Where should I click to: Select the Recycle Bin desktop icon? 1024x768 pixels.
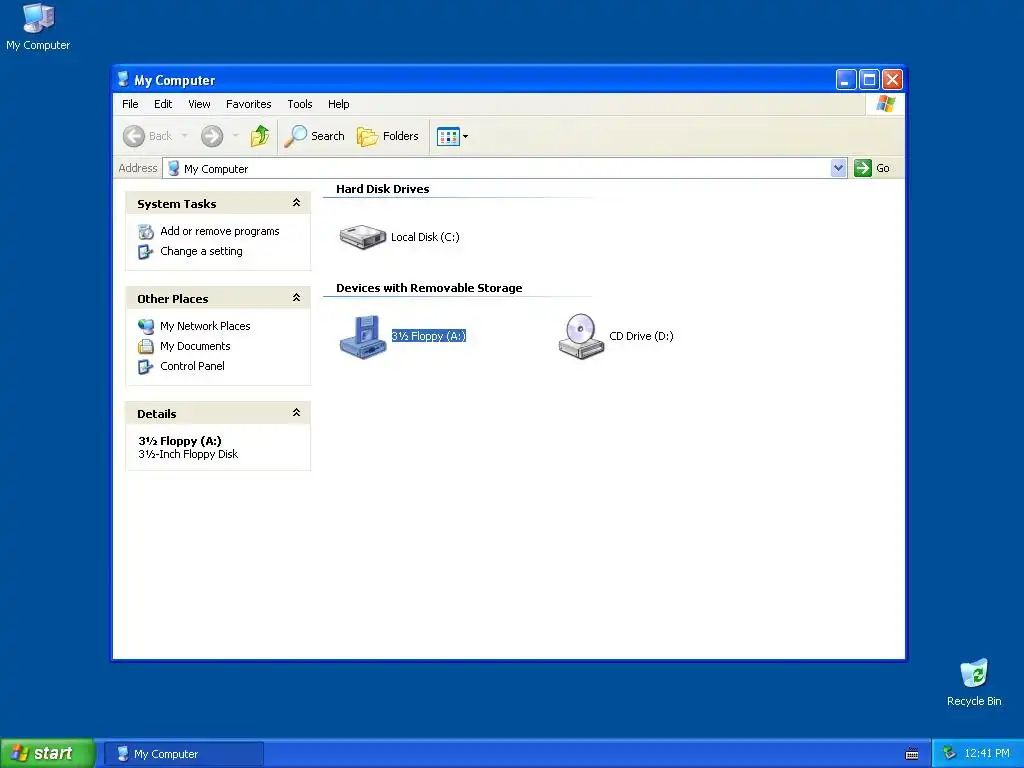974,682
